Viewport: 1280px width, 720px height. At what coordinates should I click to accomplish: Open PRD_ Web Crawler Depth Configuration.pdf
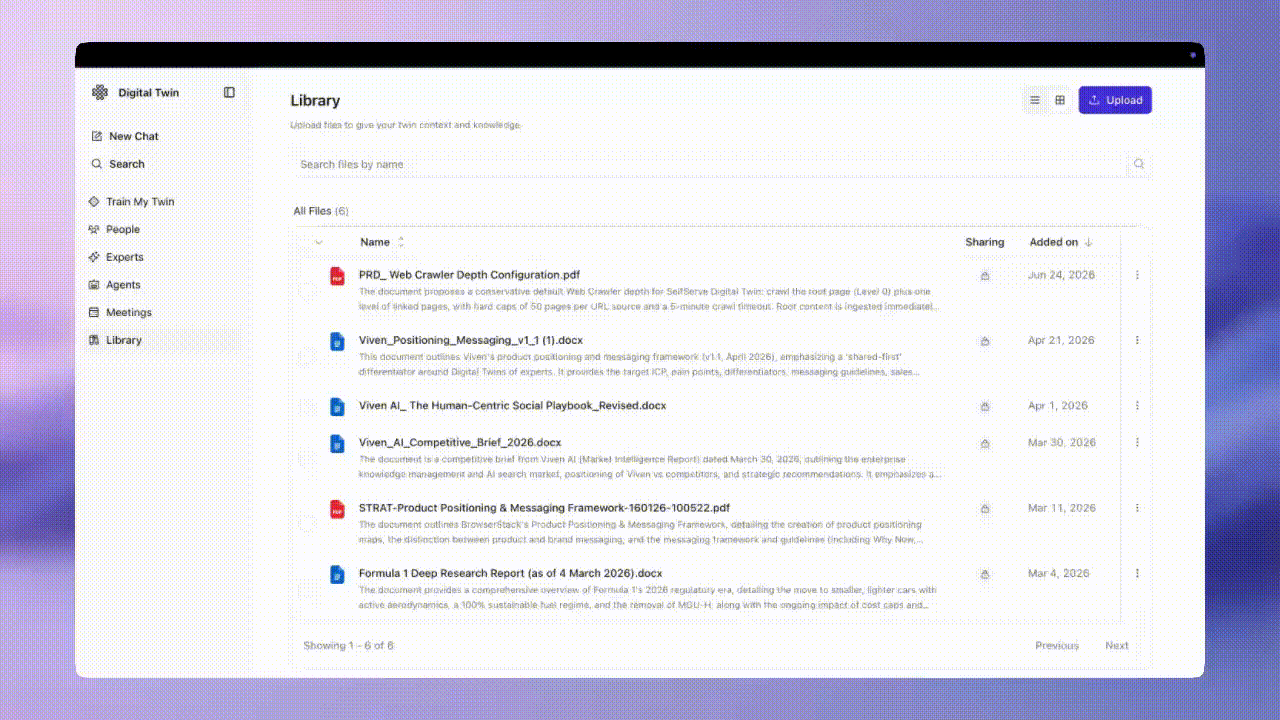click(x=469, y=274)
